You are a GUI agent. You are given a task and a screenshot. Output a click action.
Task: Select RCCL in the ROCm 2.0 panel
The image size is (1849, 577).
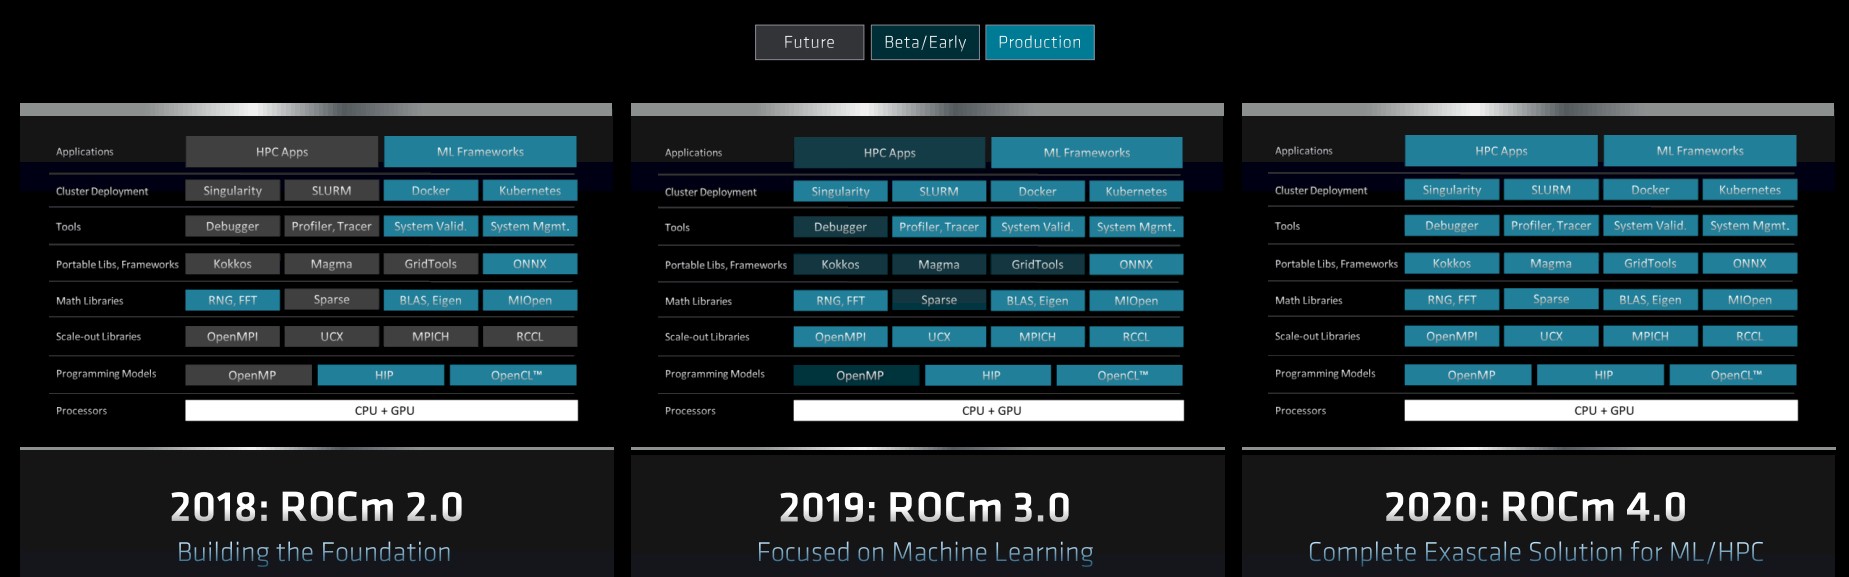(530, 337)
